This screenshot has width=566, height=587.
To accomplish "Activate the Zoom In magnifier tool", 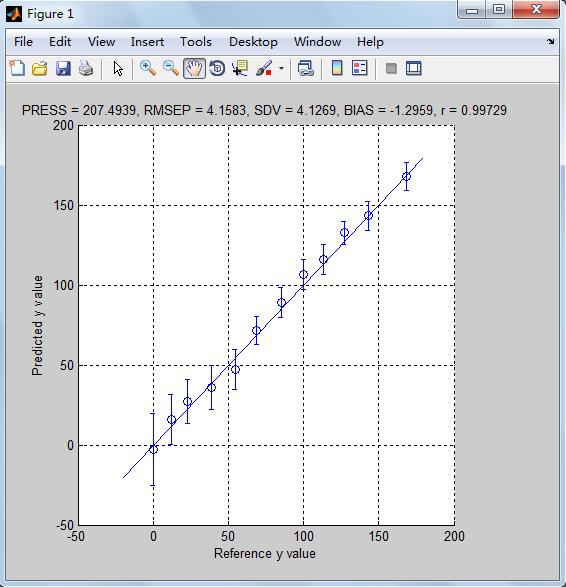I will point(148,69).
